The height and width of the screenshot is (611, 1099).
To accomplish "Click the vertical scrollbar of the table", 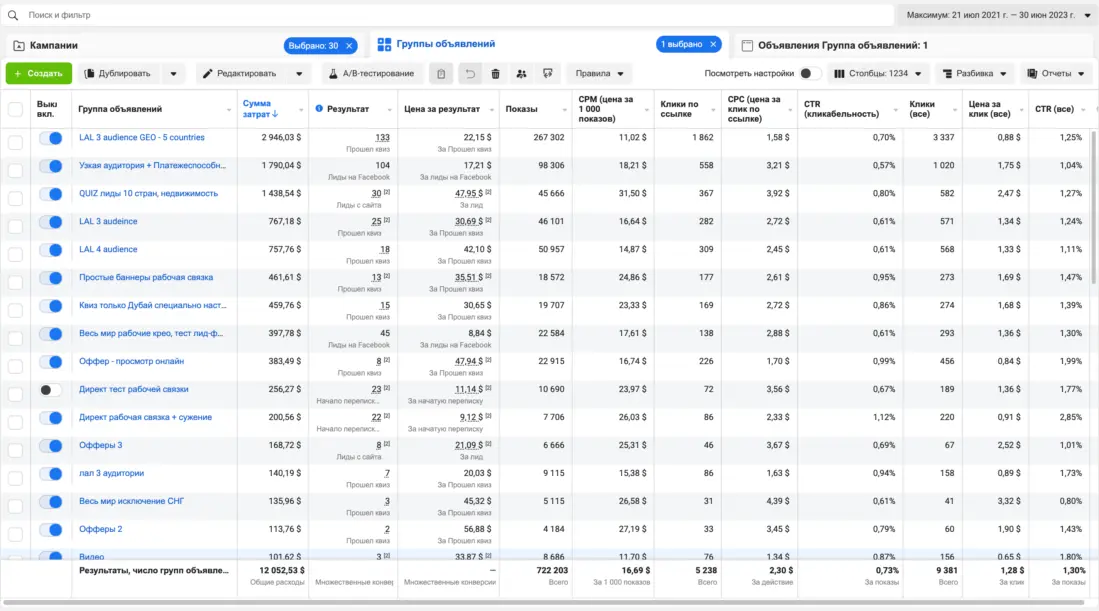I will pyautogui.click(x=1094, y=207).
